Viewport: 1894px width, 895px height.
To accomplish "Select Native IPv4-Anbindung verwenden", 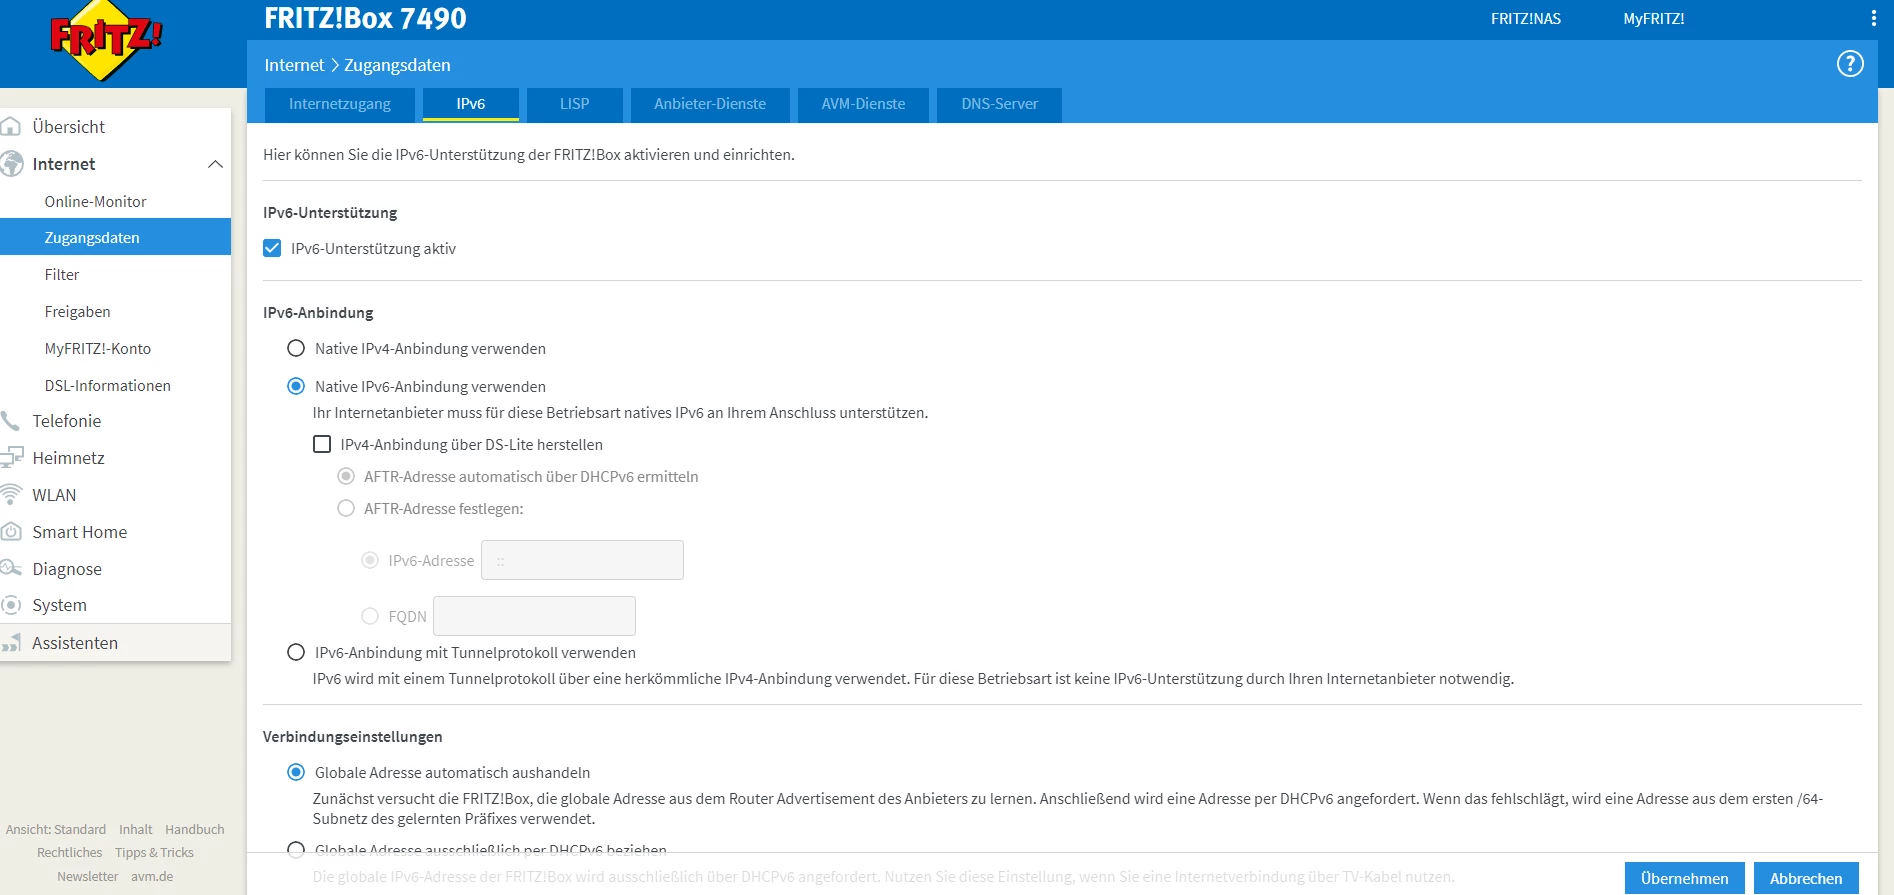I will click(x=296, y=348).
